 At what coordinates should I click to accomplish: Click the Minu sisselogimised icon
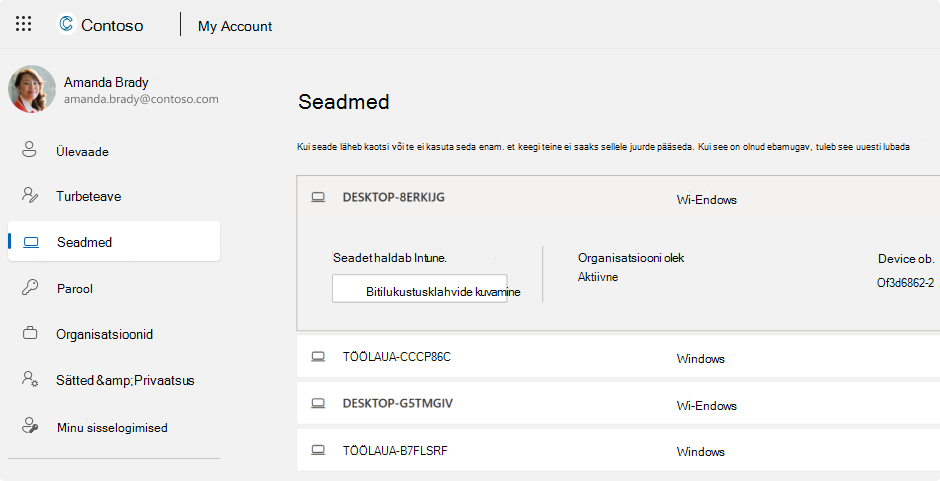coord(30,426)
